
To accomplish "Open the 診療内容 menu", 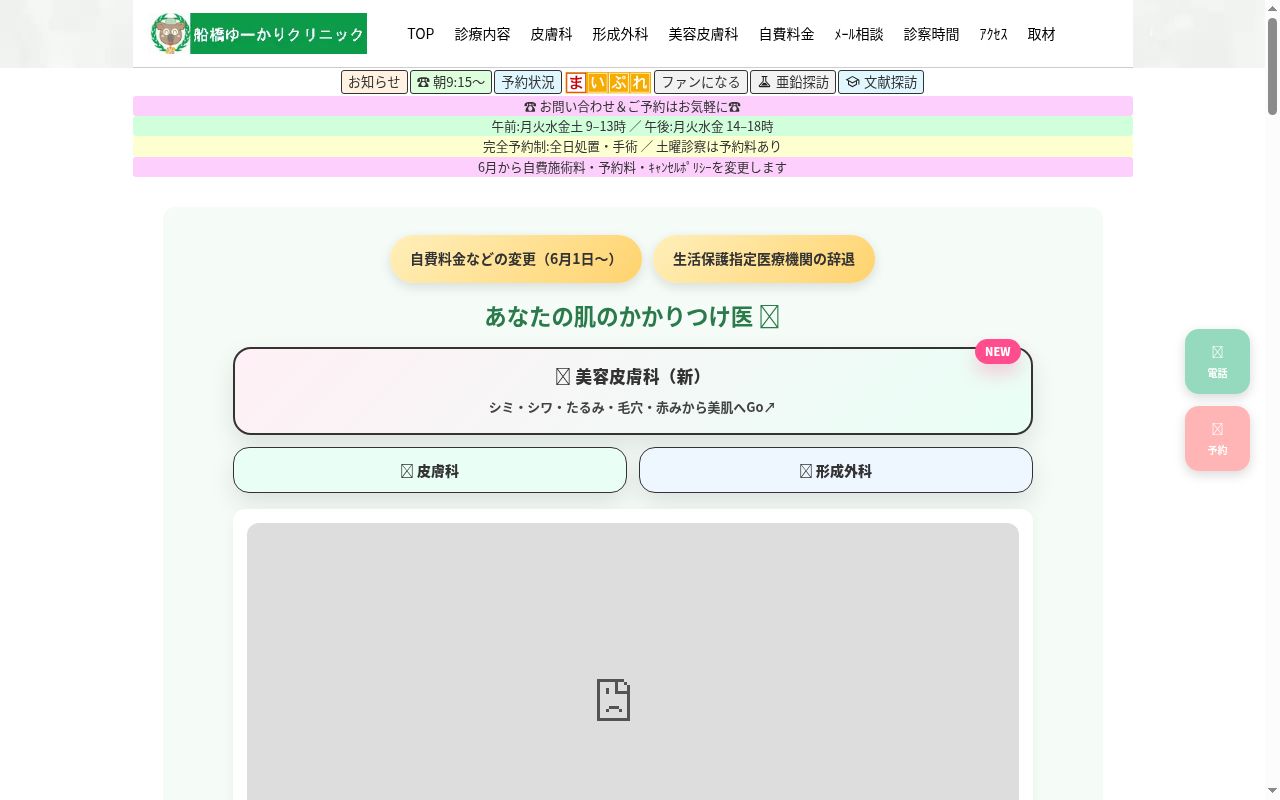I will (483, 34).
